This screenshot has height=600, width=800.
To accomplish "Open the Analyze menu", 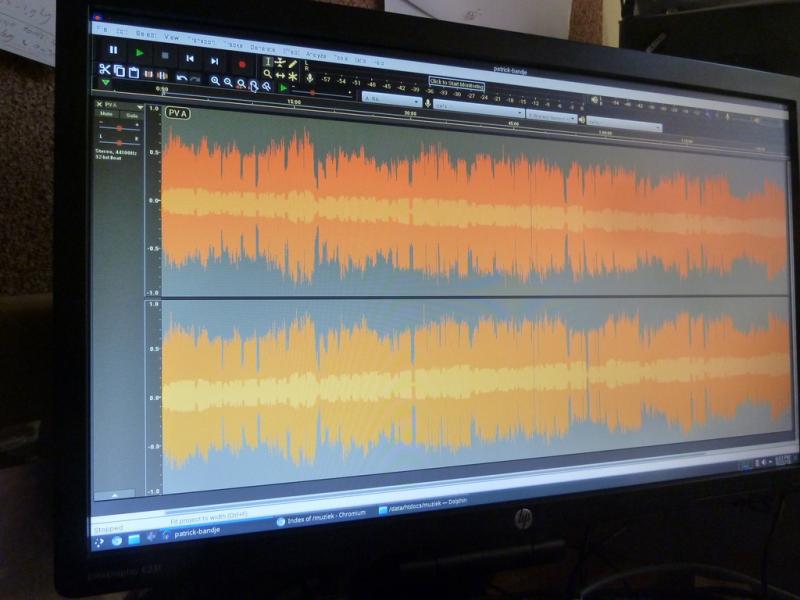I will [x=316, y=54].
